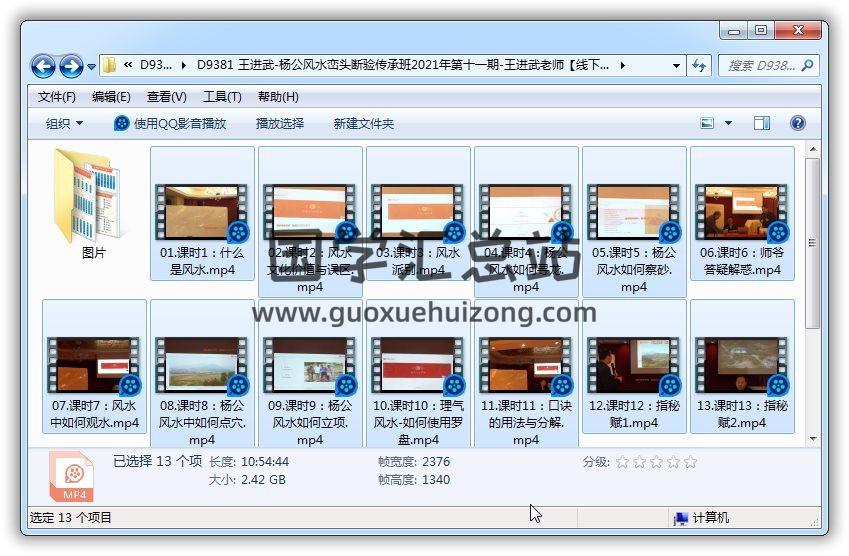The height and width of the screenshot is (556, 849).
Task: Go back with the Back arrow button
Action: point(43,66)
